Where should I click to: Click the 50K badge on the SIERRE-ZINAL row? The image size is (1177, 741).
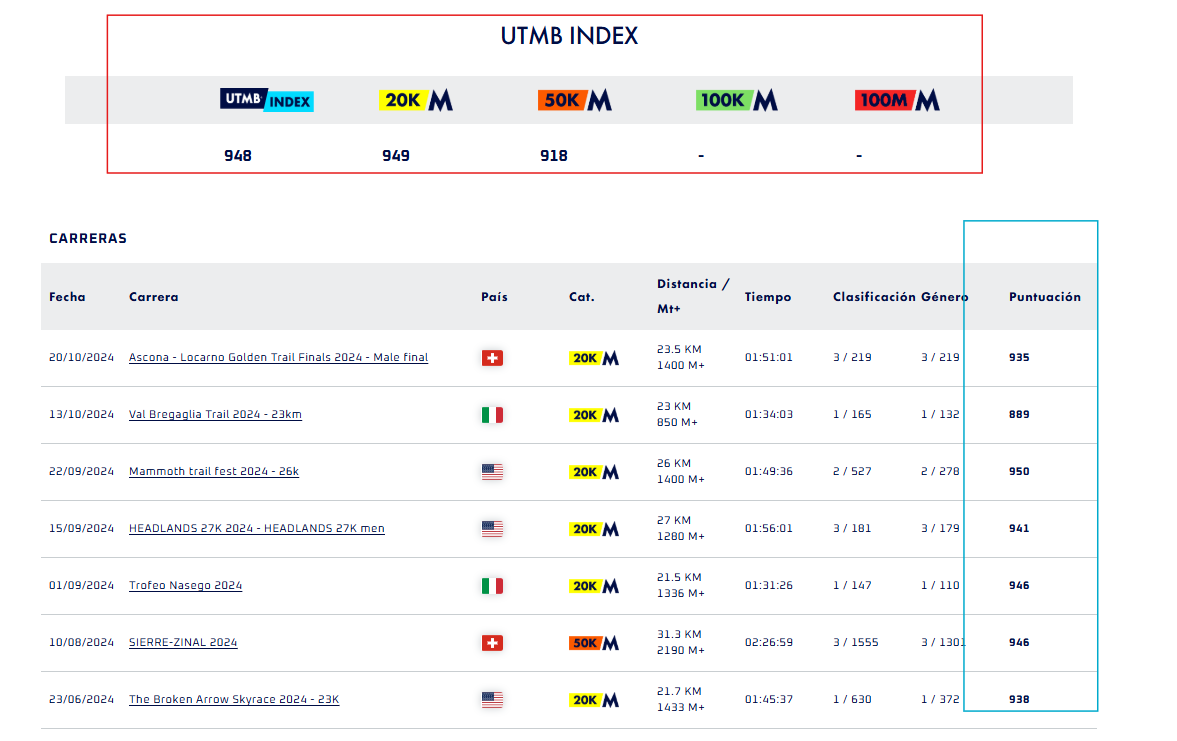click(x=593, y=643)
